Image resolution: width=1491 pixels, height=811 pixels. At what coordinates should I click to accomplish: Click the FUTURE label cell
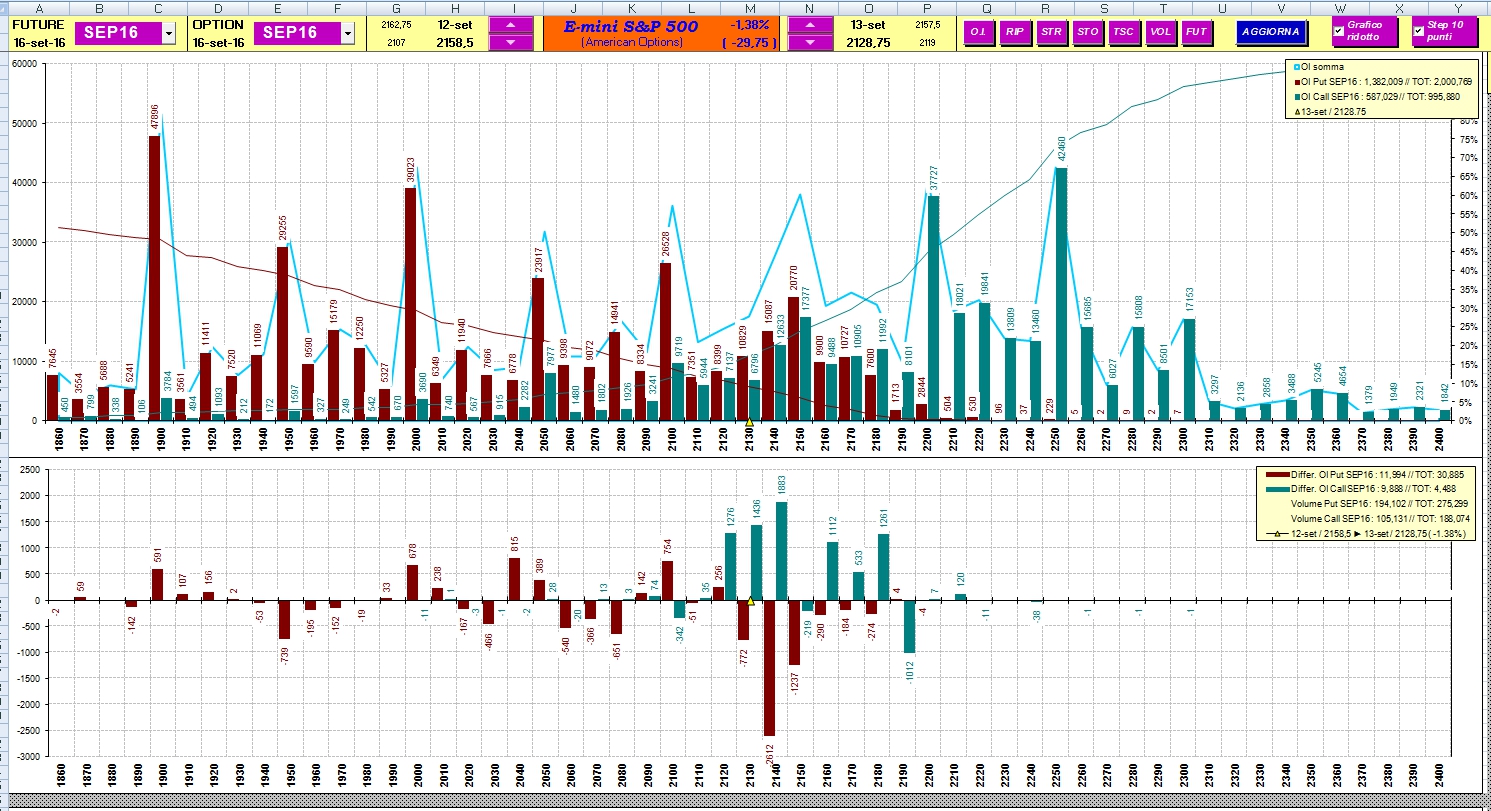coord(37,23)
